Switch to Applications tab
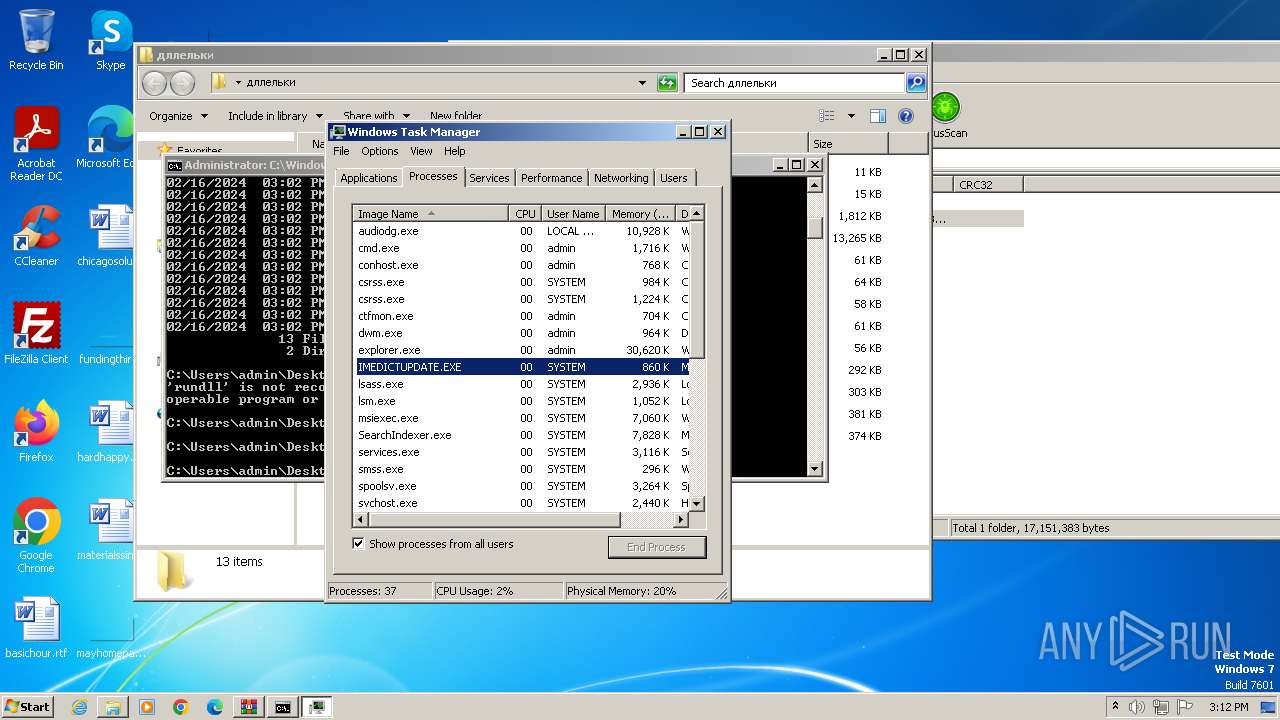1280x720 pixels. [369, 178]
